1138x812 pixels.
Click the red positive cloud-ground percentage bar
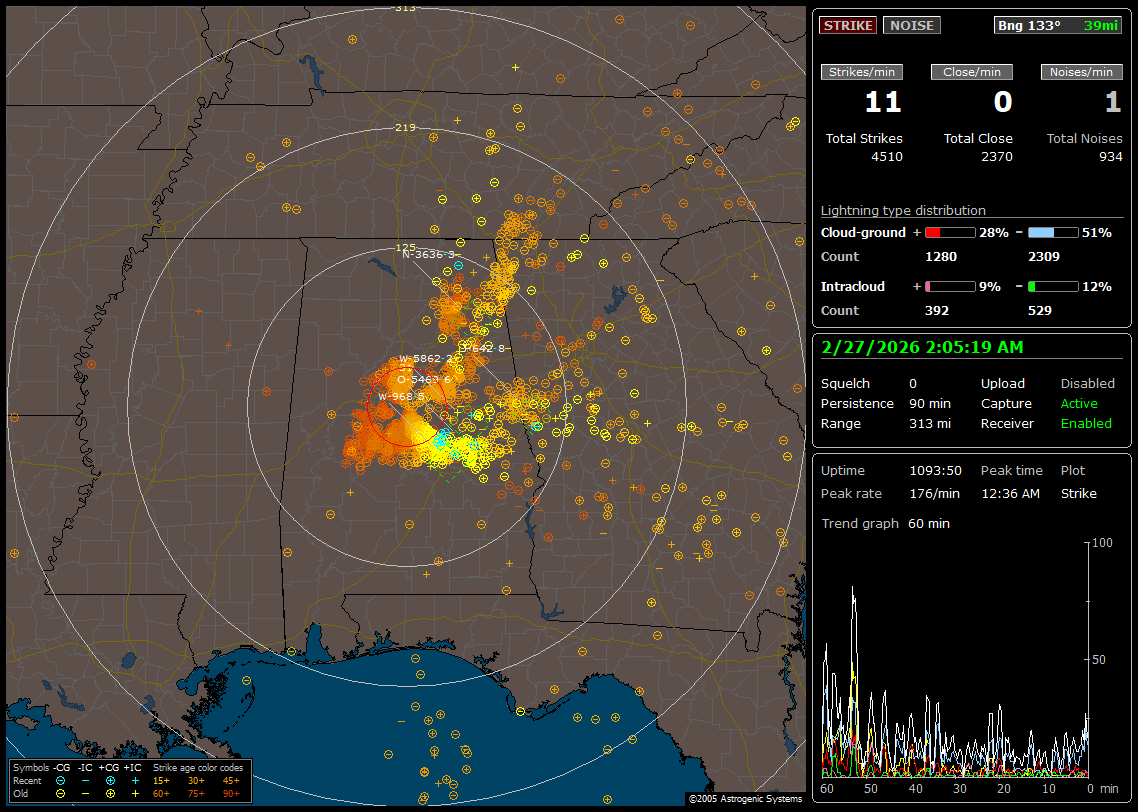point(949,232)
